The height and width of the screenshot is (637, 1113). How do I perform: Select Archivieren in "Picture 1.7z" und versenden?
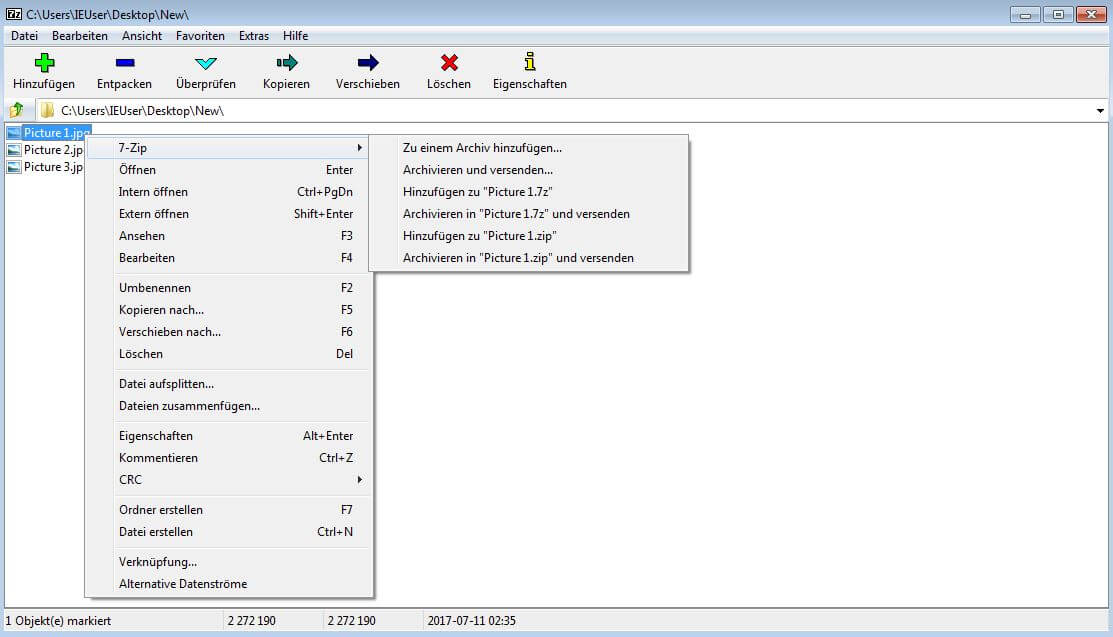coord(529,214)
